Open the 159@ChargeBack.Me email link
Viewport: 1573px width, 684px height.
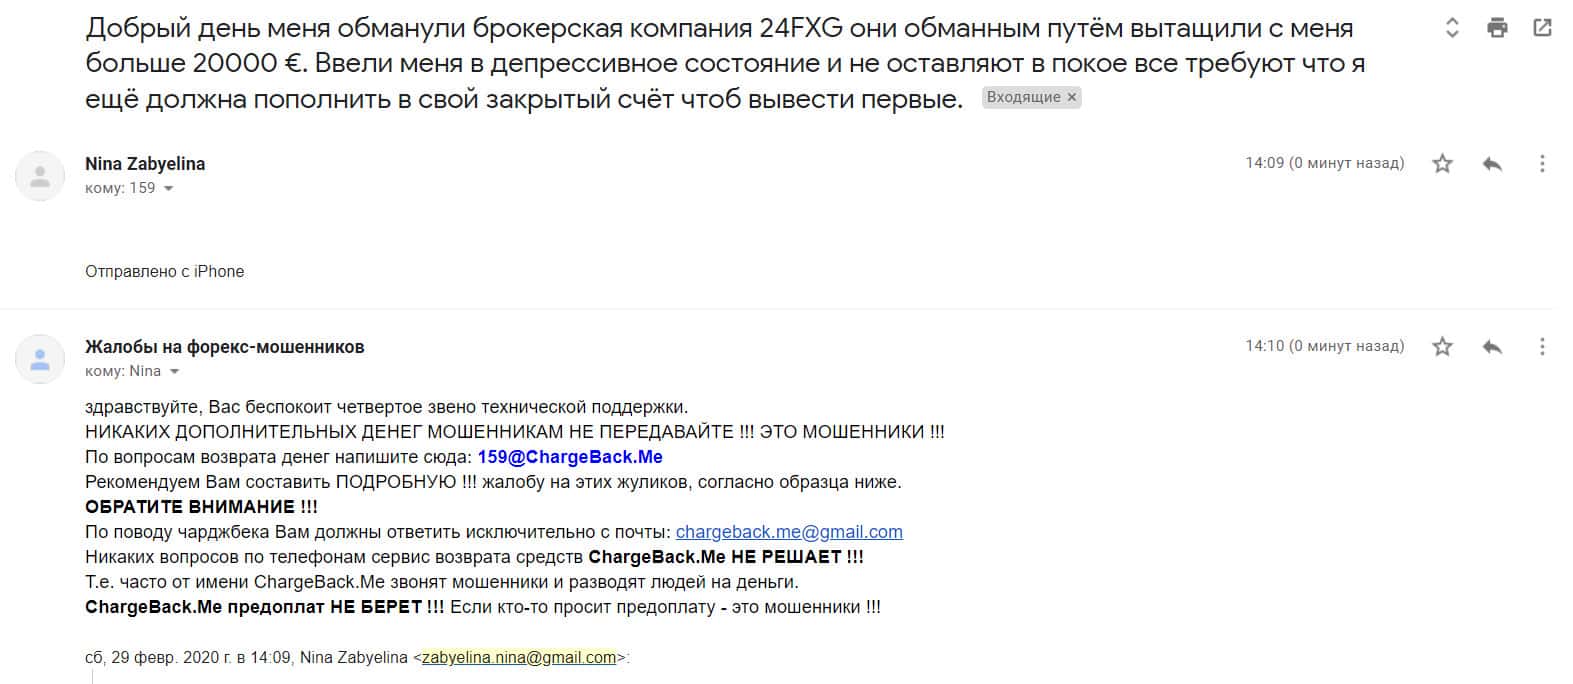(x=570, y=457)
